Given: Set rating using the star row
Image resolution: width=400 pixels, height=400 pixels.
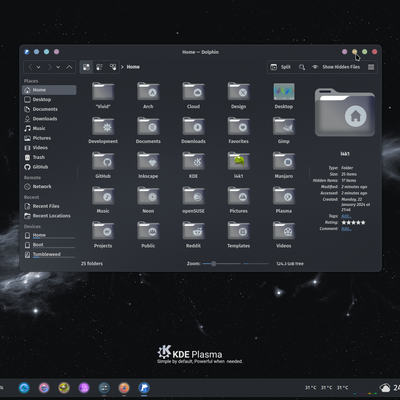Looking at the screenshot, I should click(x=353, y=222).
